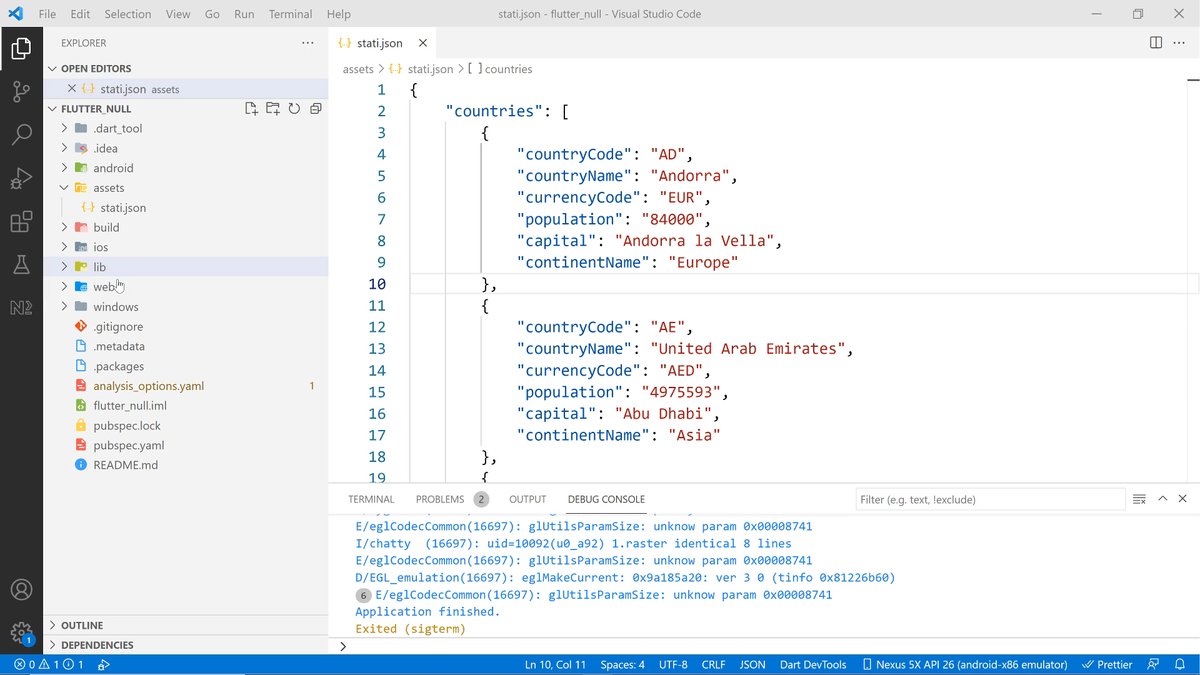Open the Run and Debug view

point(21,179)
